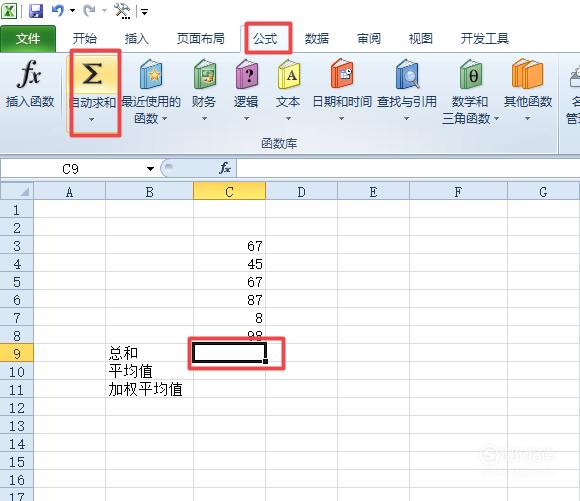
Task: Expand the 文本 dropdown arrow
Action: pos(289,119)
